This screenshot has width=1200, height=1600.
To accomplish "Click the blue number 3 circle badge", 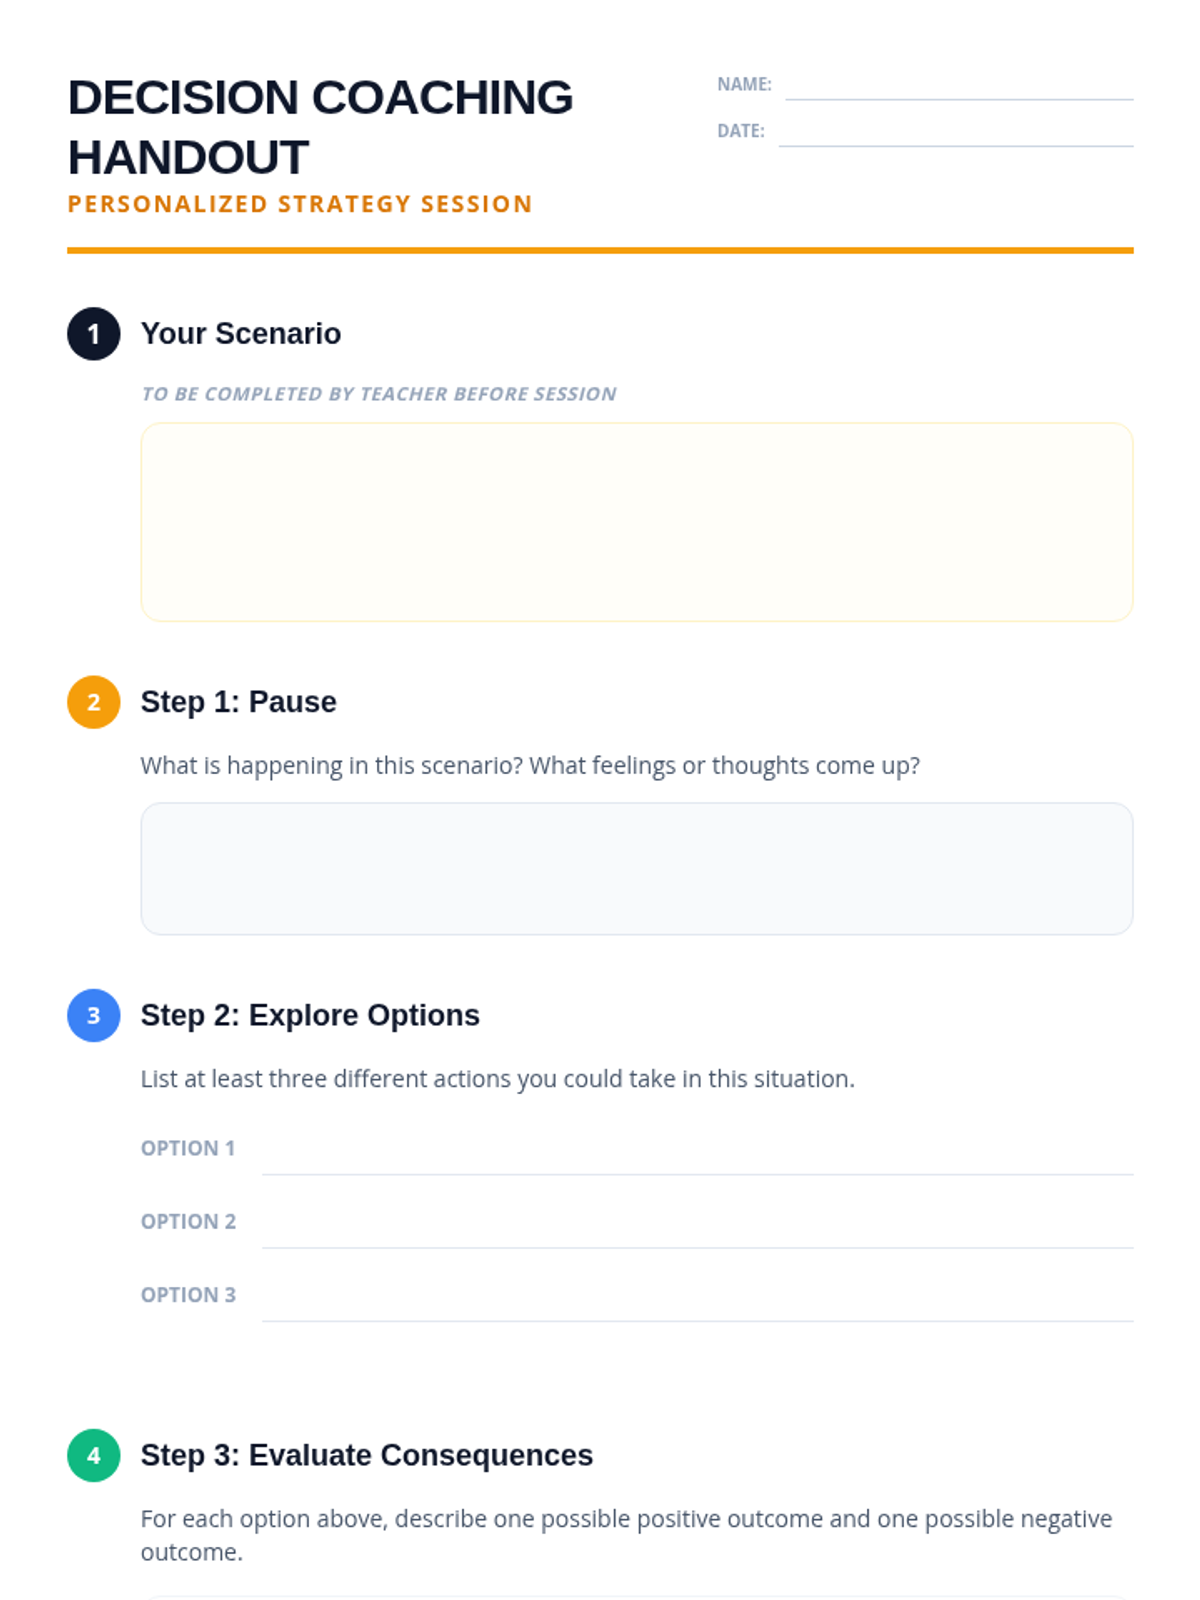I will (x=94, y=1016).
